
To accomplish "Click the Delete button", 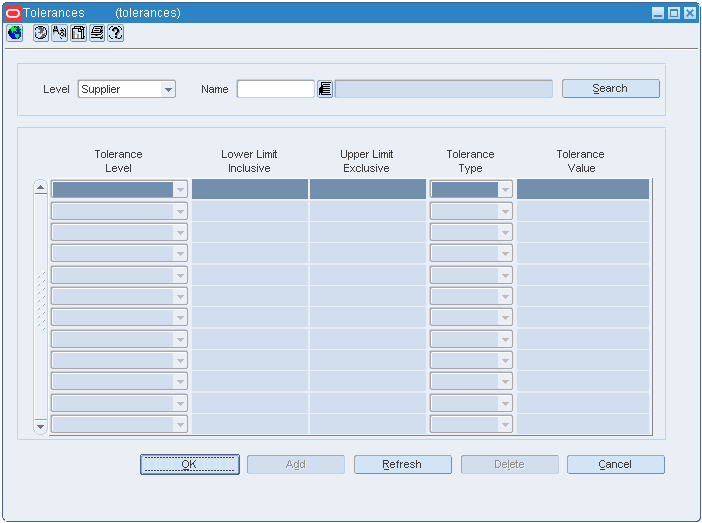I will (509, 464).
